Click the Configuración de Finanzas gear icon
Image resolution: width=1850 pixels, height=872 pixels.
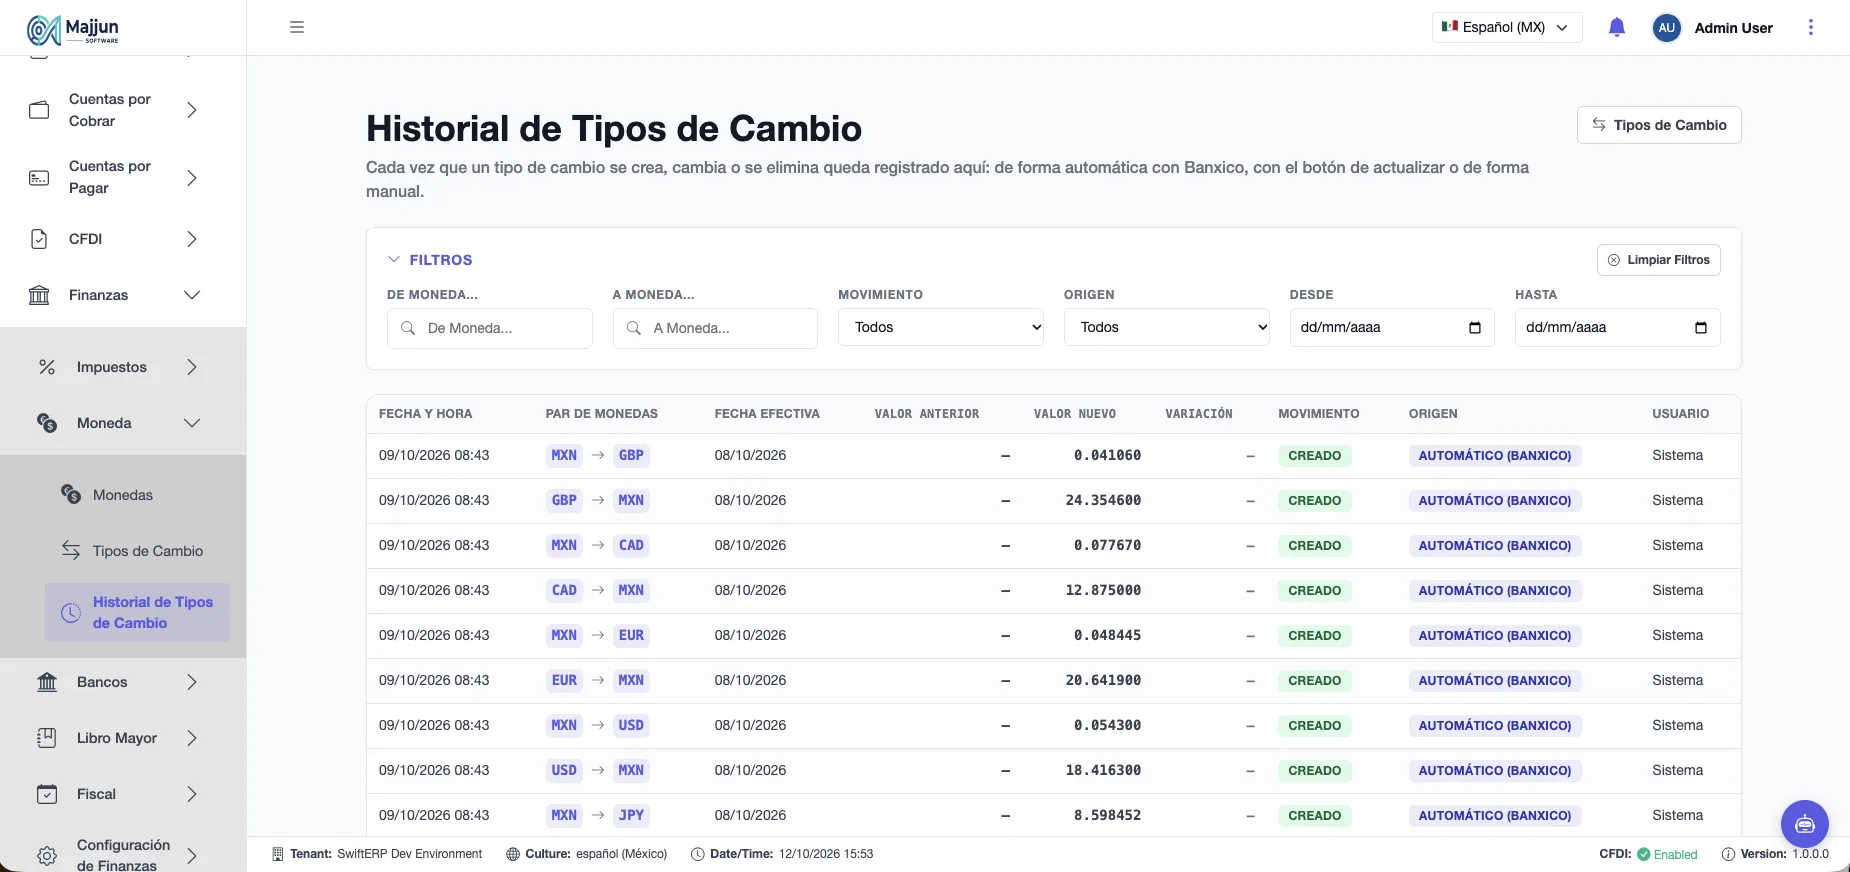click(x=47, y=856)
